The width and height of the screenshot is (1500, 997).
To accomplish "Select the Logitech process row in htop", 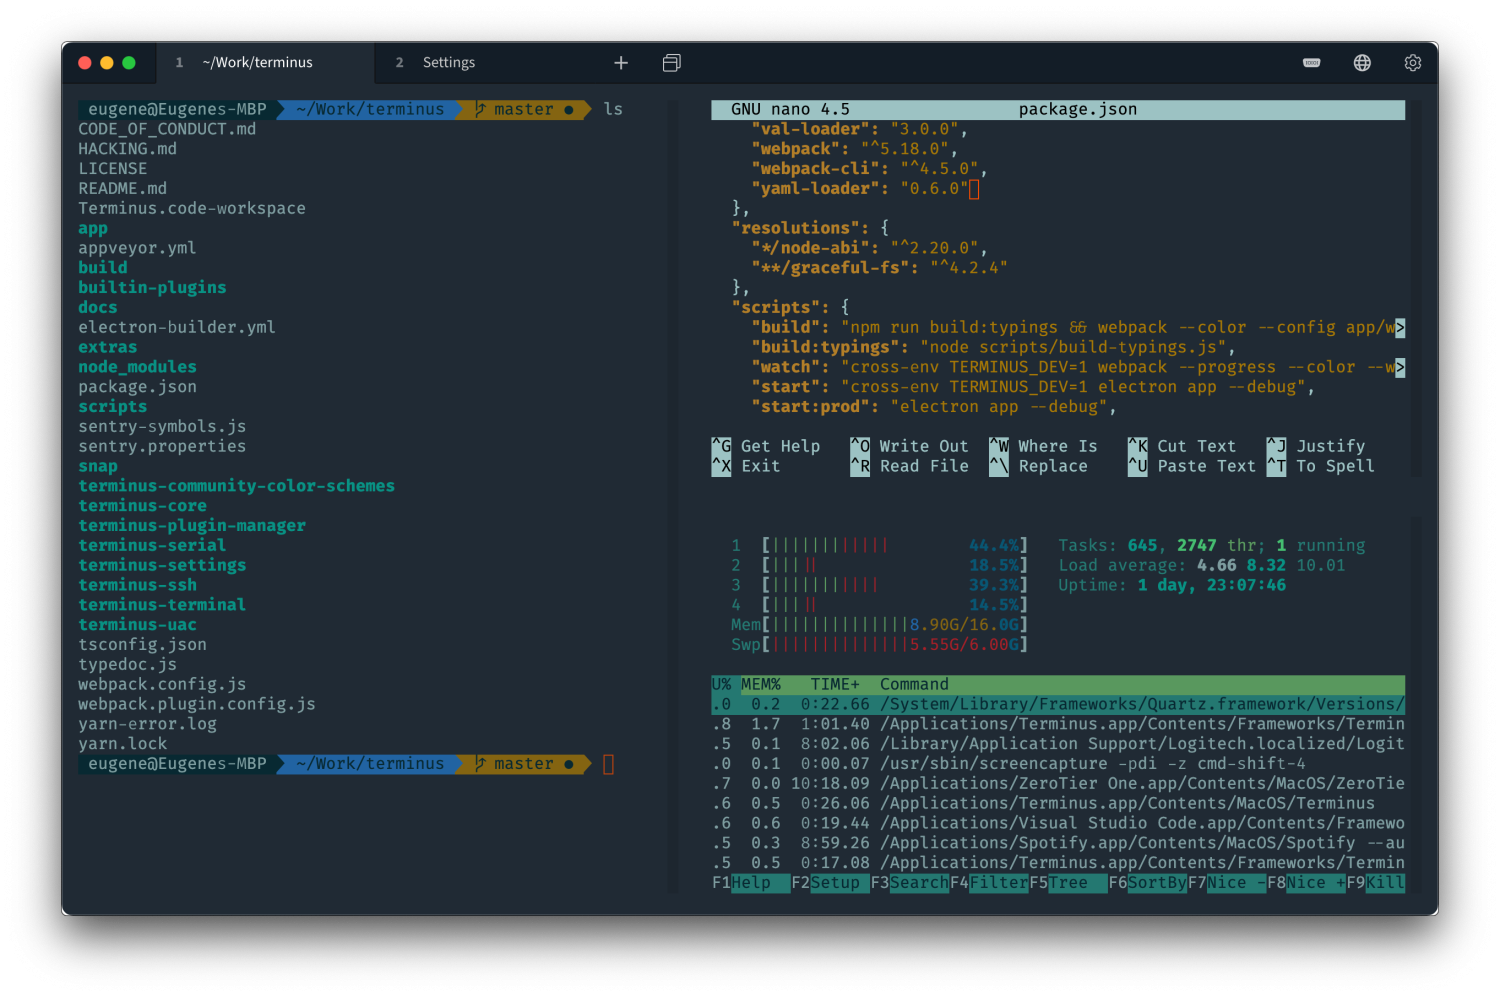I will 1058,744.
